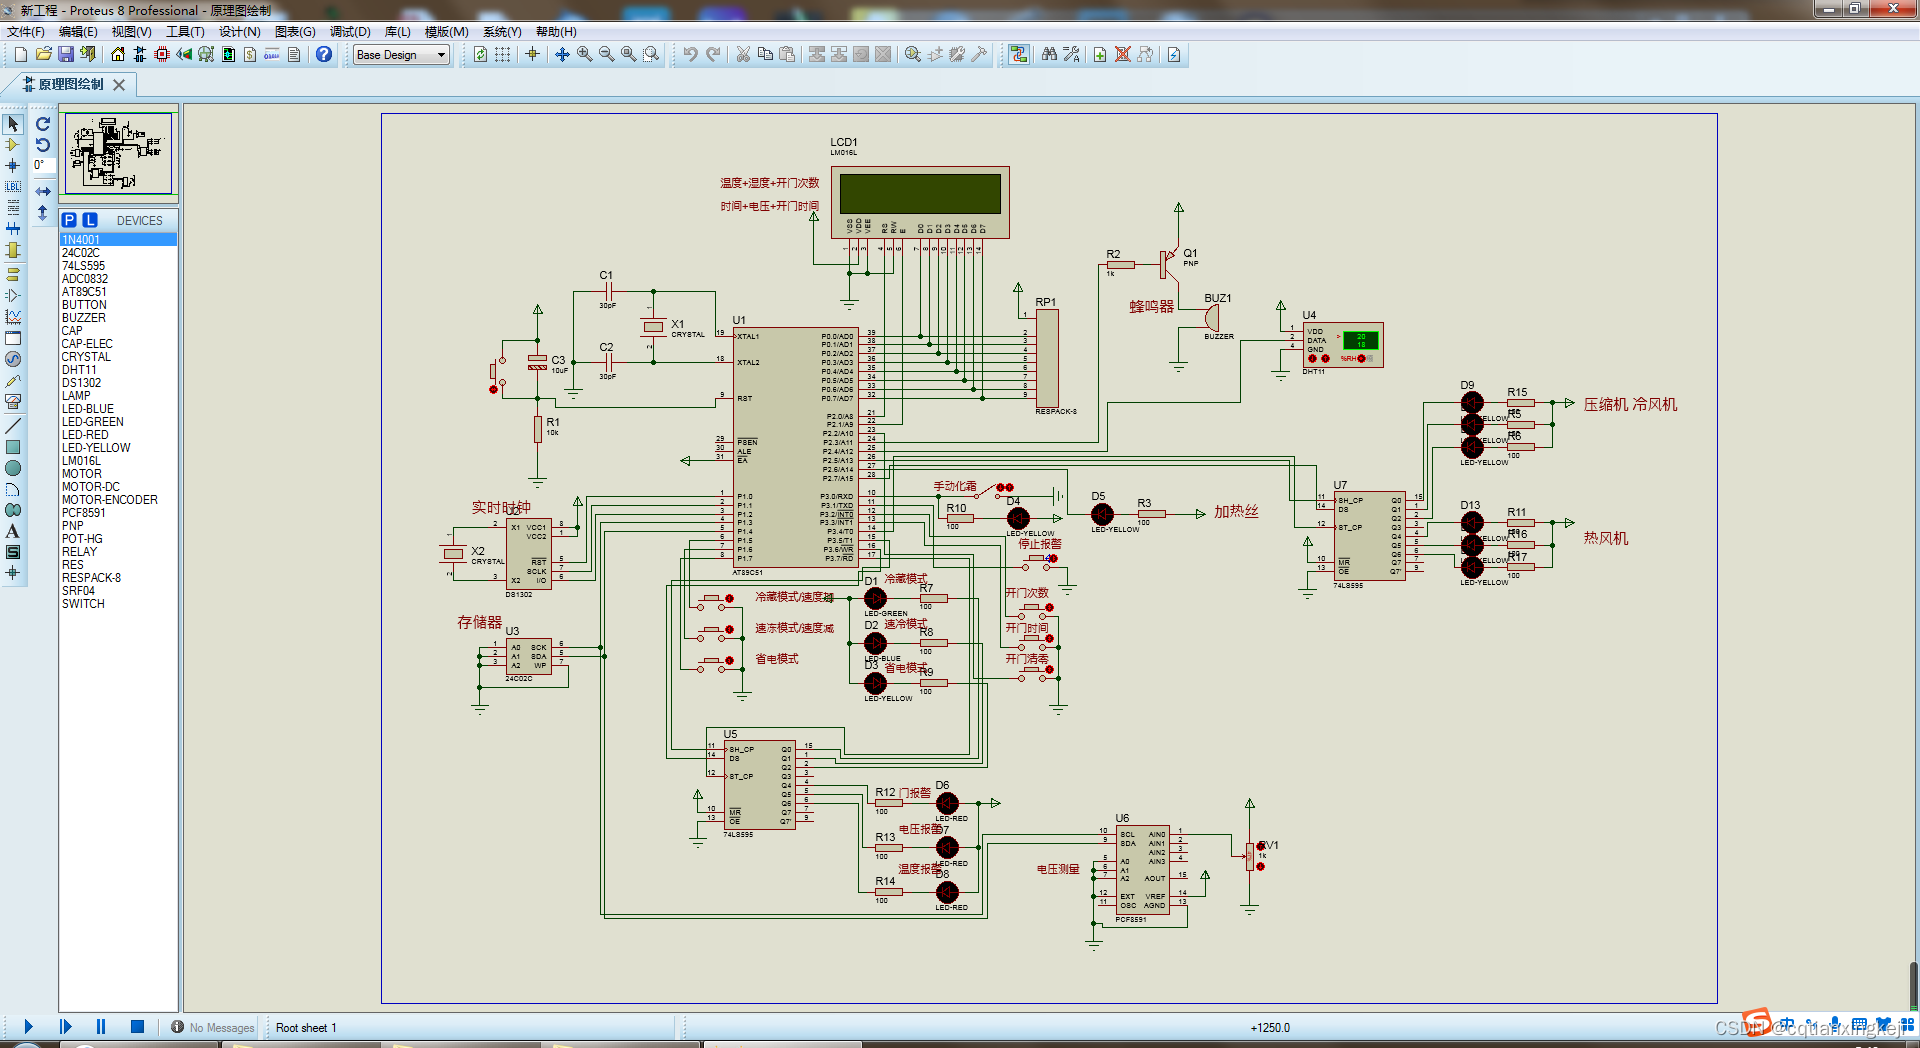Click the Zoom In magnifier icon
Viewport: 1920px width, 1048px height.
click(584, 54)
